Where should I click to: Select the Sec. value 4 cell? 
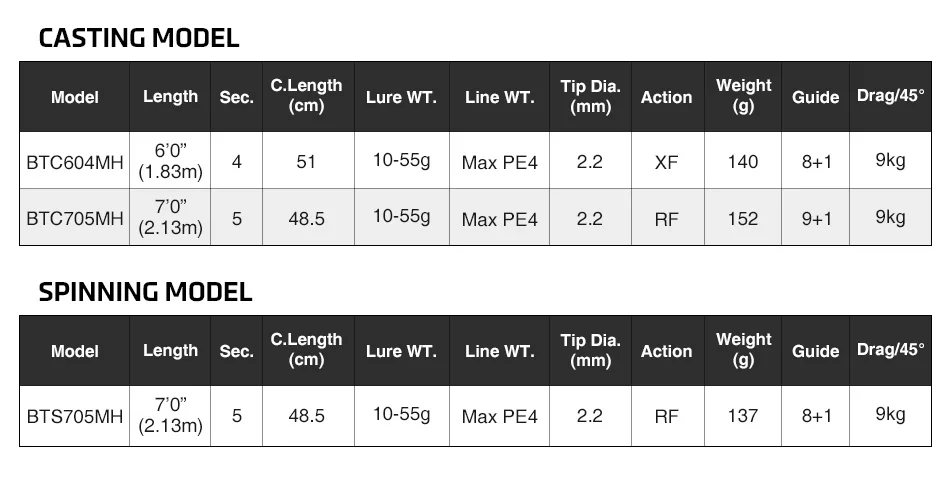coord(236,162)
